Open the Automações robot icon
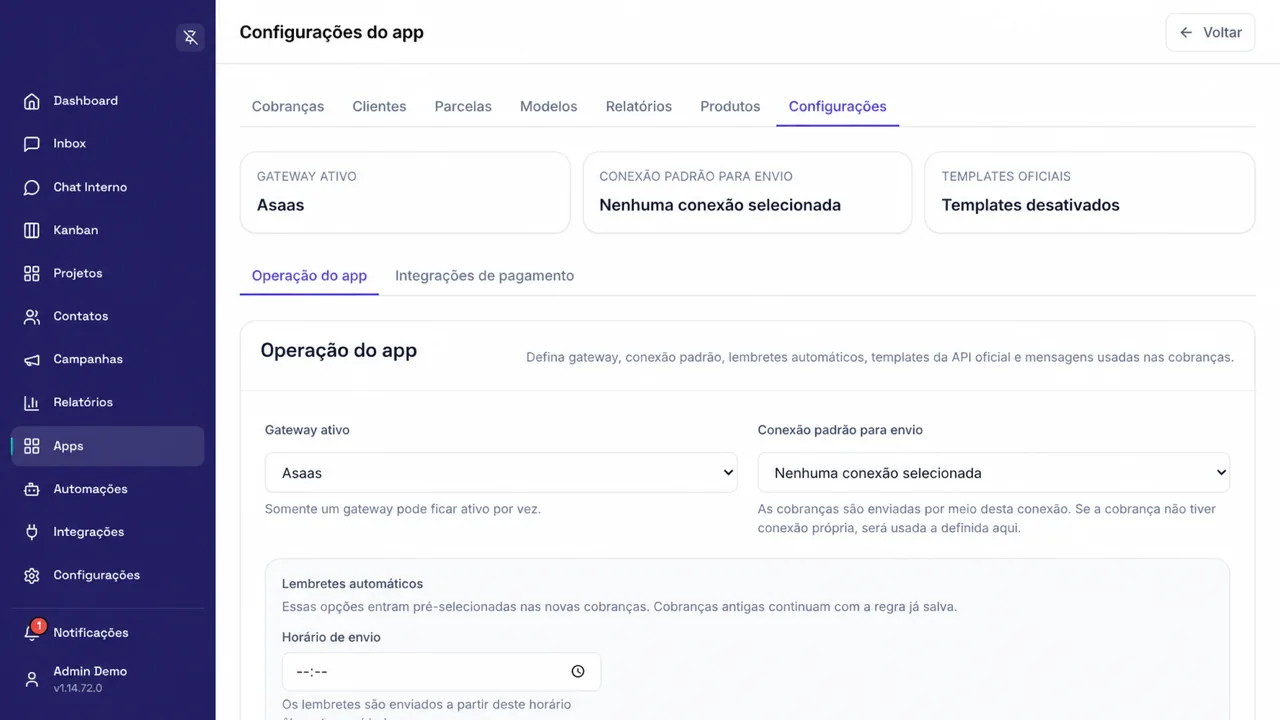Screen dimensions: 1280x720 click(x=32, y=489)
